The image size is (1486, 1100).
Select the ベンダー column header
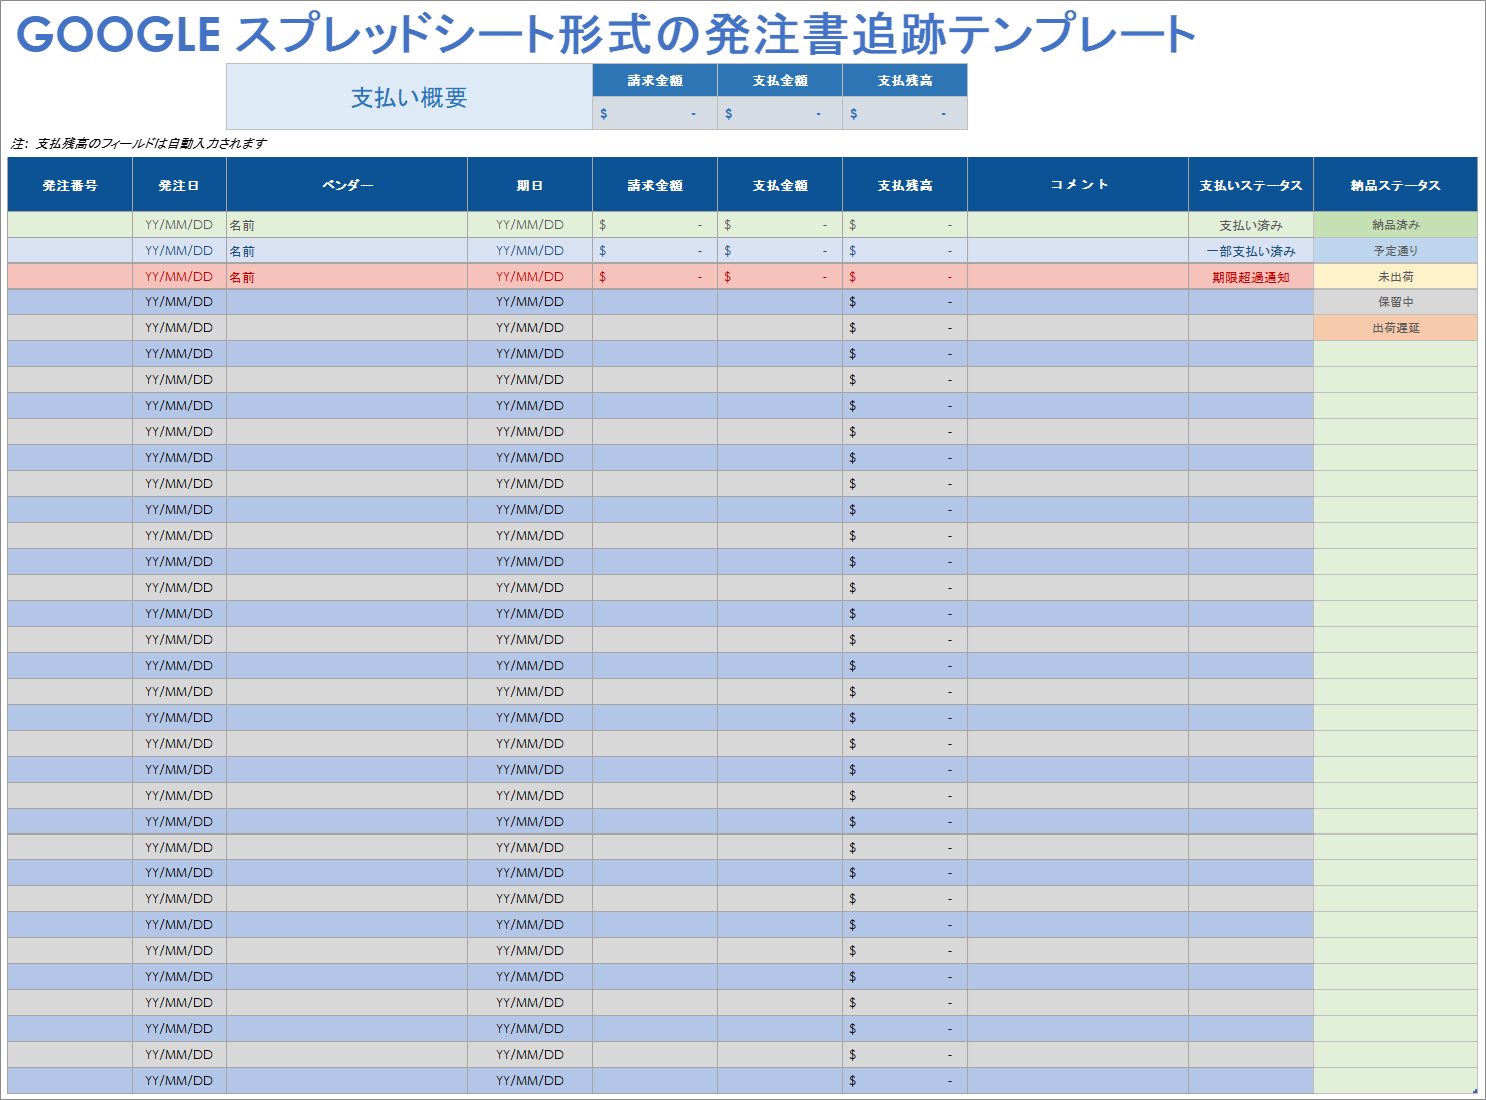[347, 185]
